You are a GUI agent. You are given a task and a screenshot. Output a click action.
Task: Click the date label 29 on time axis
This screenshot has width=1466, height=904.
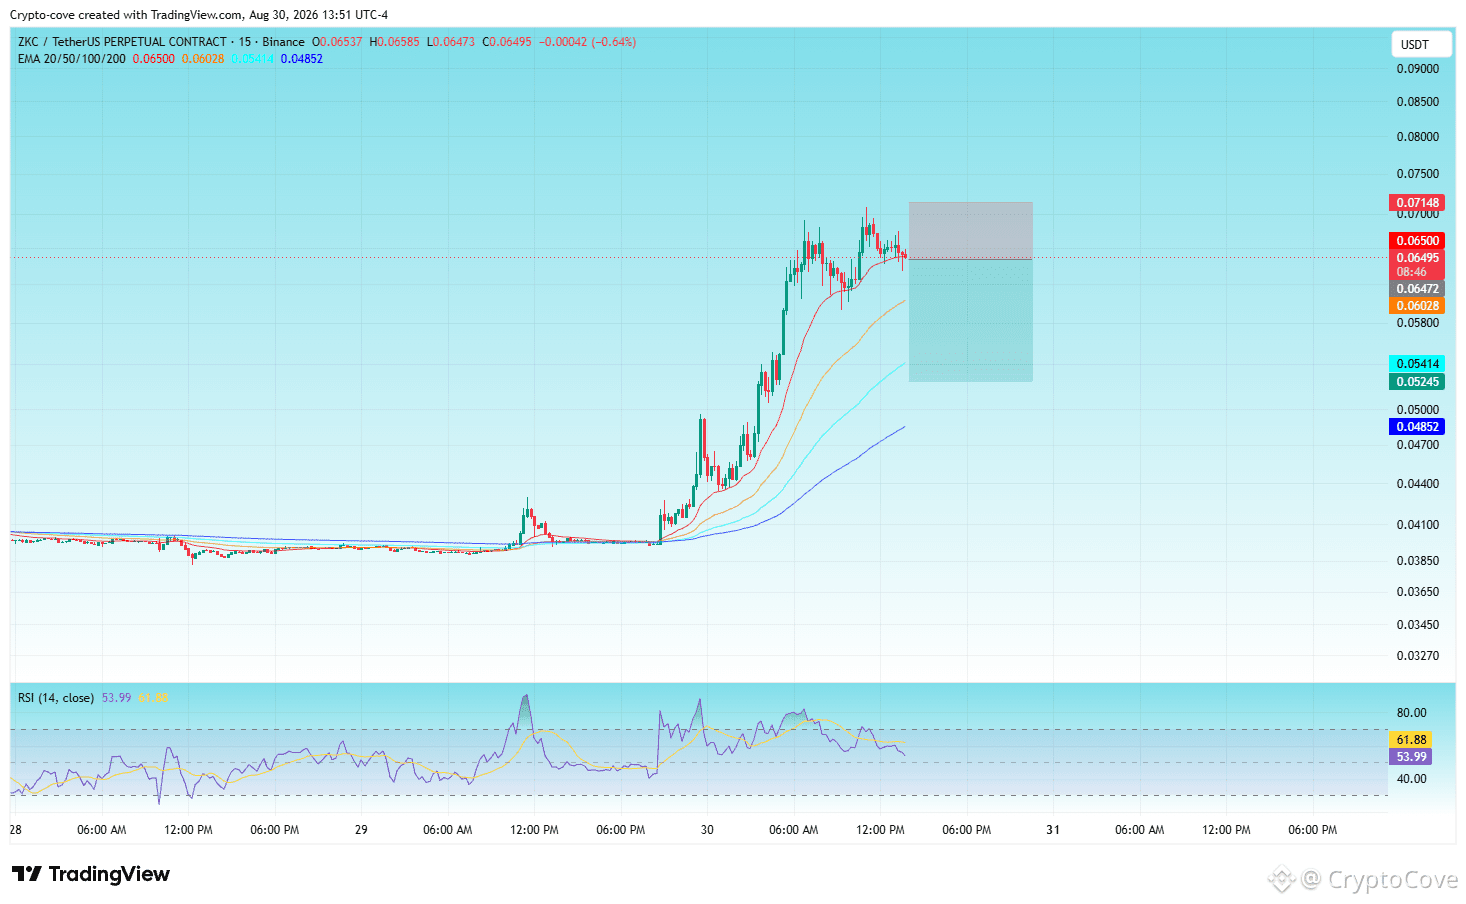click(361, 830)
